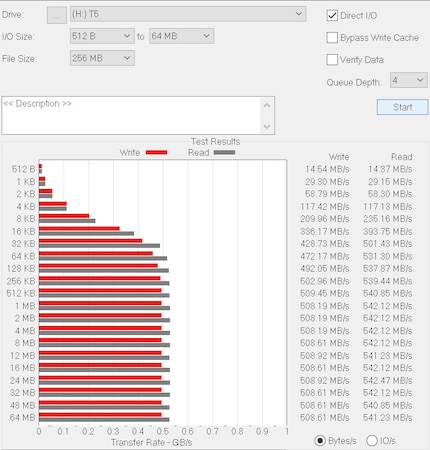Open the Queue Depth dropdown
This screenshot has height=450, width=430.
click(409, 80)
